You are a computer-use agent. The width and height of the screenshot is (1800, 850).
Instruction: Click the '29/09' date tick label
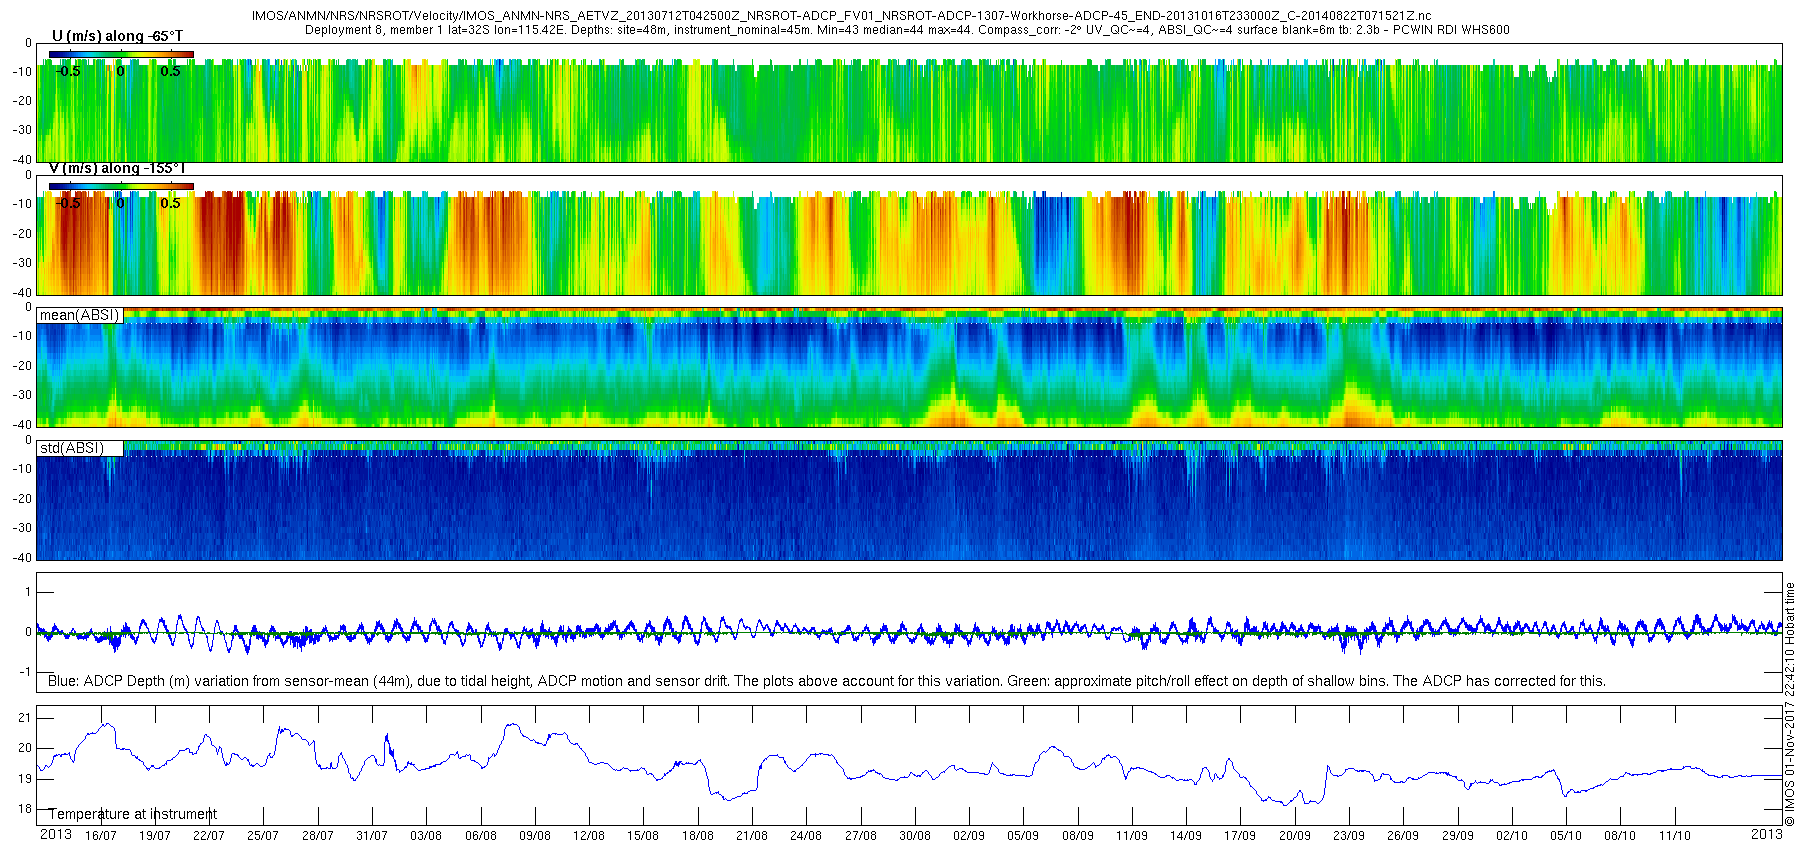[x=1457, y=836]
